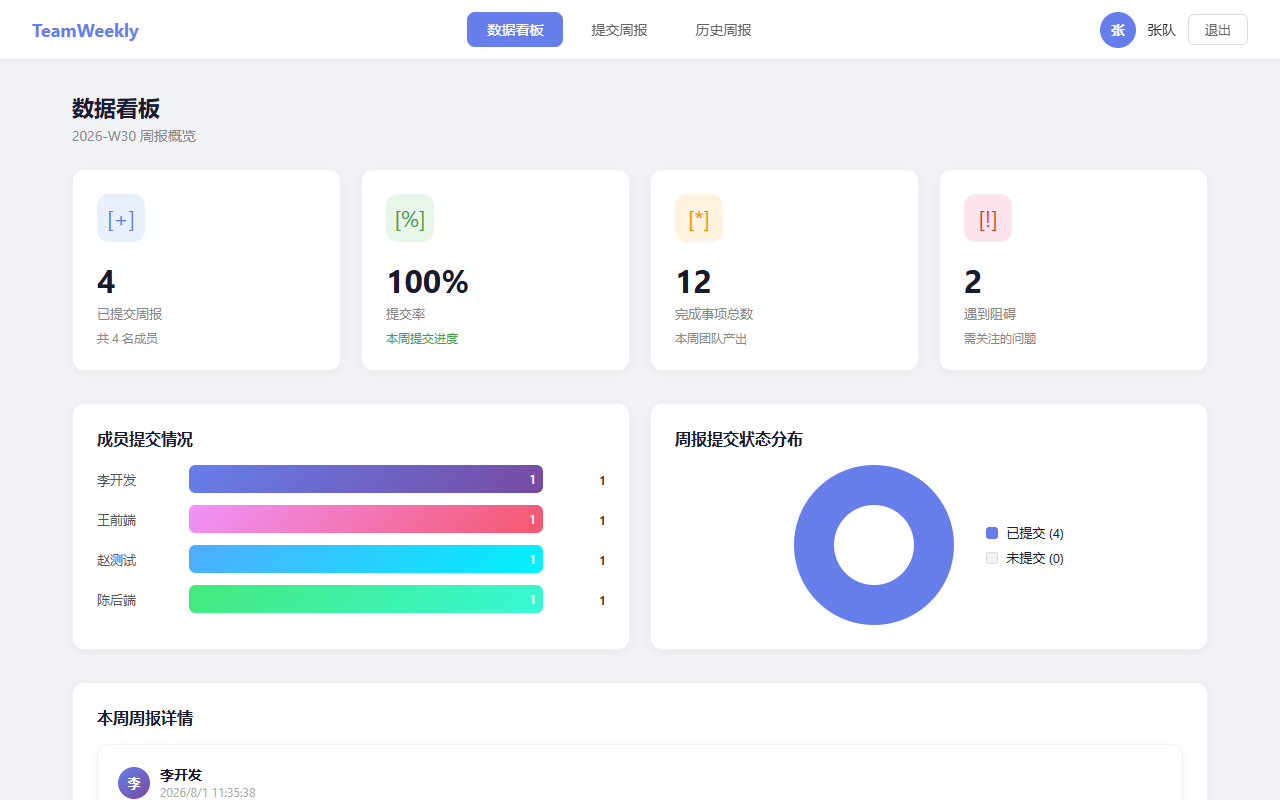1280x800 pixels.
Task: Click the 100% submission rate value
Action: click(427, 282)
